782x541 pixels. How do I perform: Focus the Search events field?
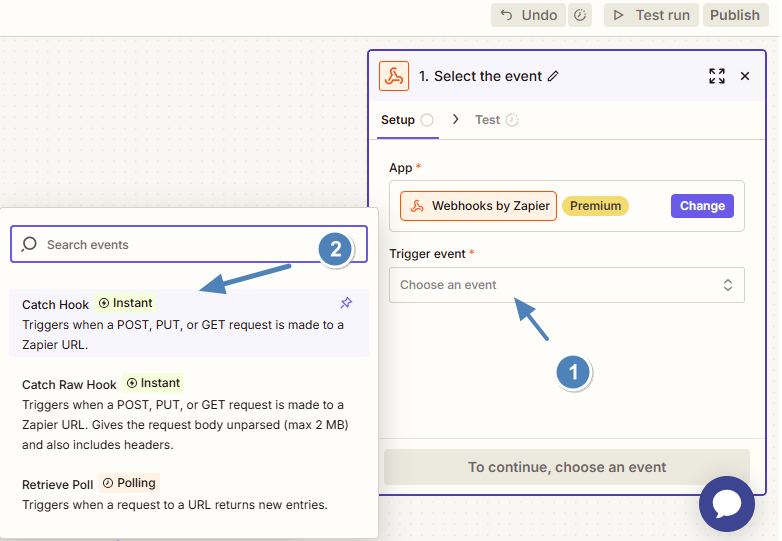(189, 244)
